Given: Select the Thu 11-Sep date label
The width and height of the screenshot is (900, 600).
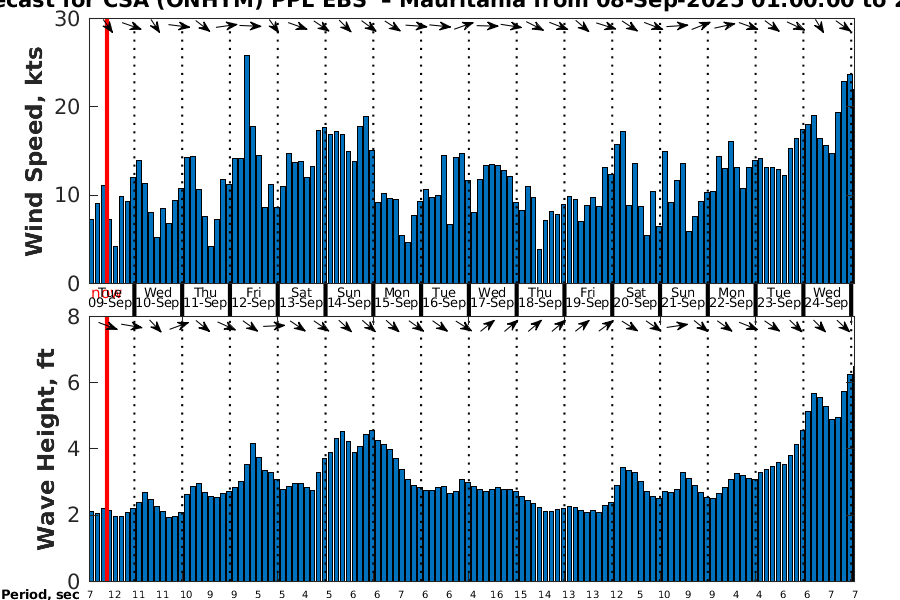Looking at the screenshot, I should 205,298.
